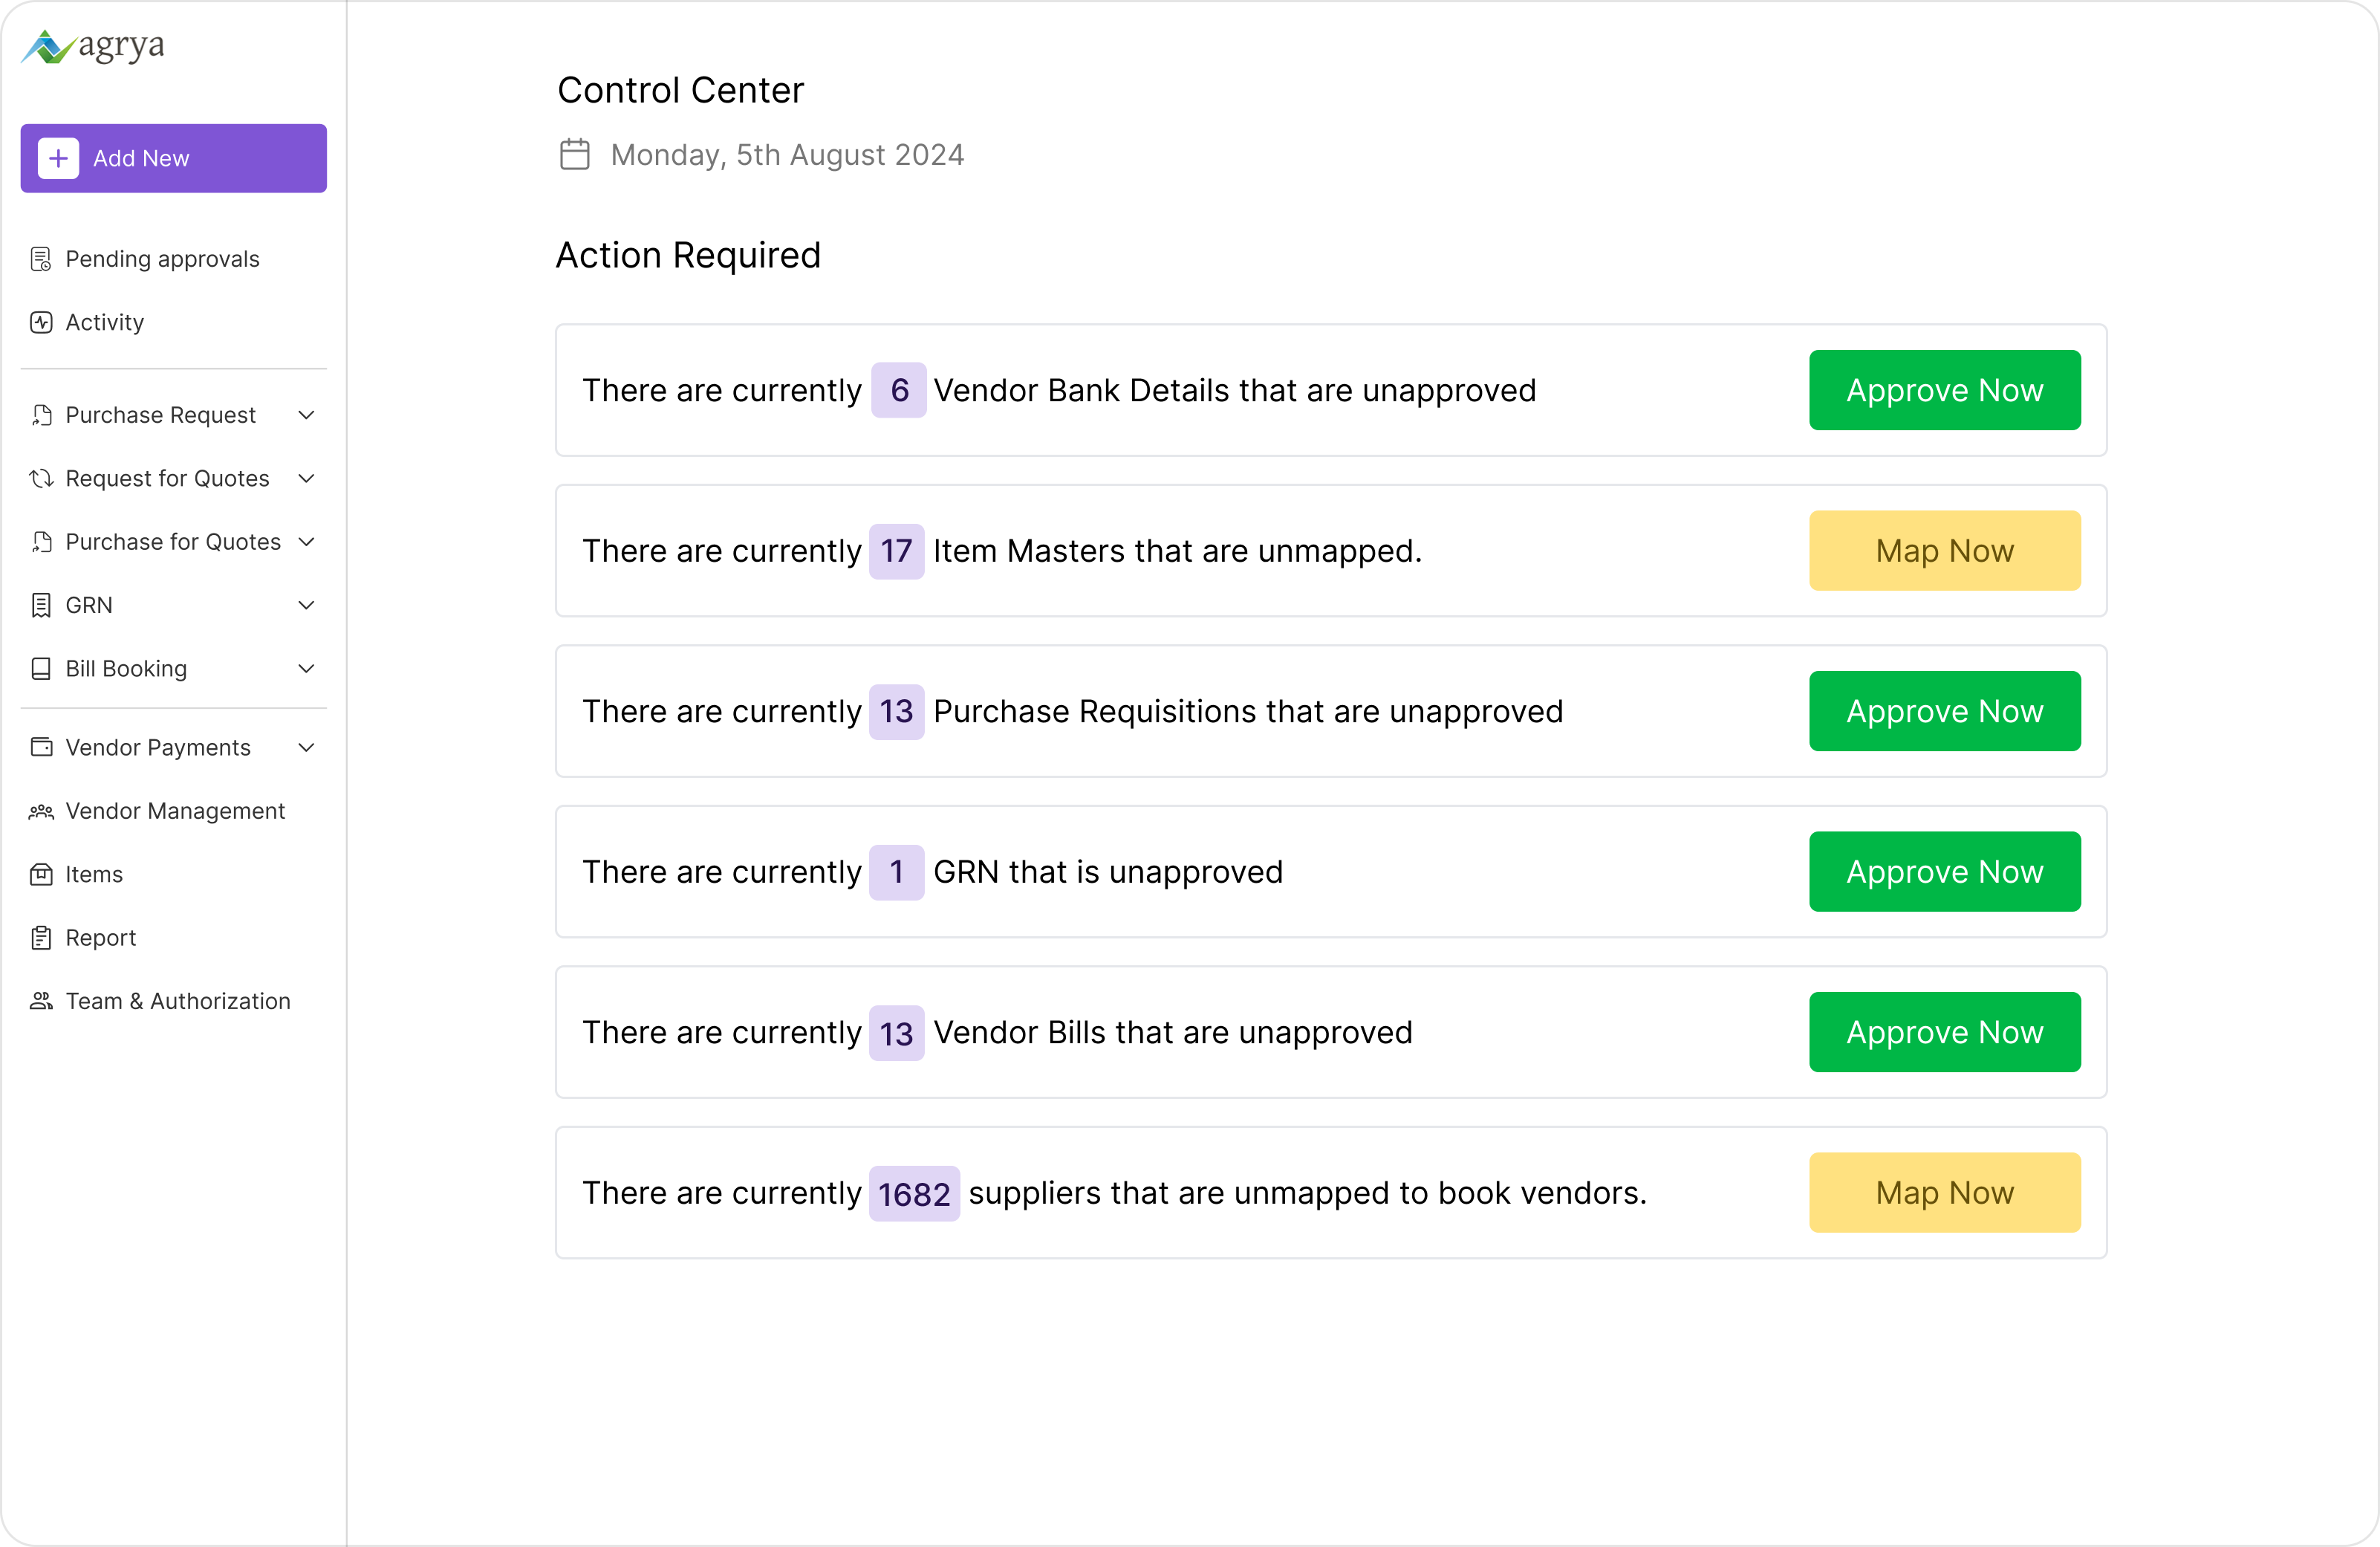Click the Team & Authorization users icon
Screen dimensions: 2380x1547
tap(41, 1001)
